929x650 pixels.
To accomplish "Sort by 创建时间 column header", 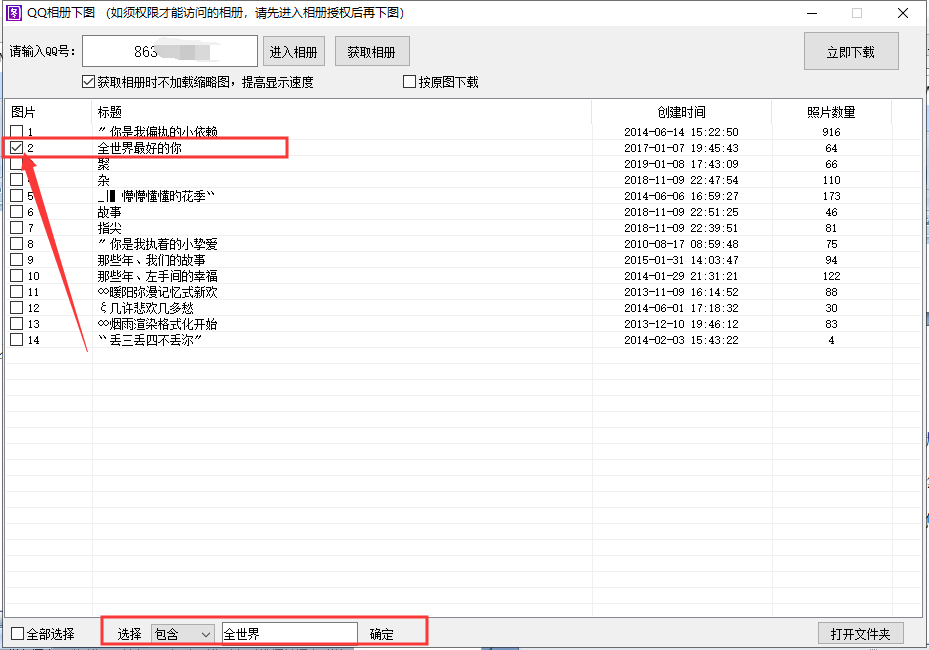I will pyautogui.click(x=681, y=112).
